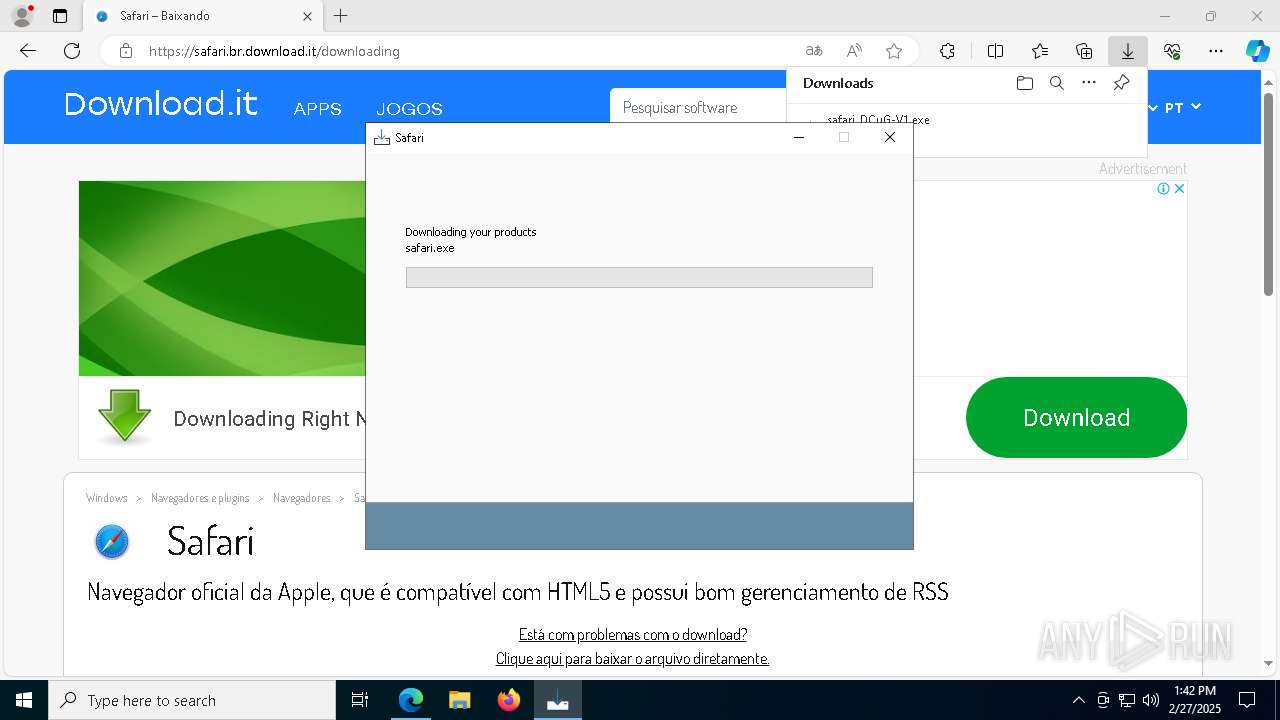
Task: Open the volume speaker icon
Action: pyautogui.click(x=1151, y=700)
